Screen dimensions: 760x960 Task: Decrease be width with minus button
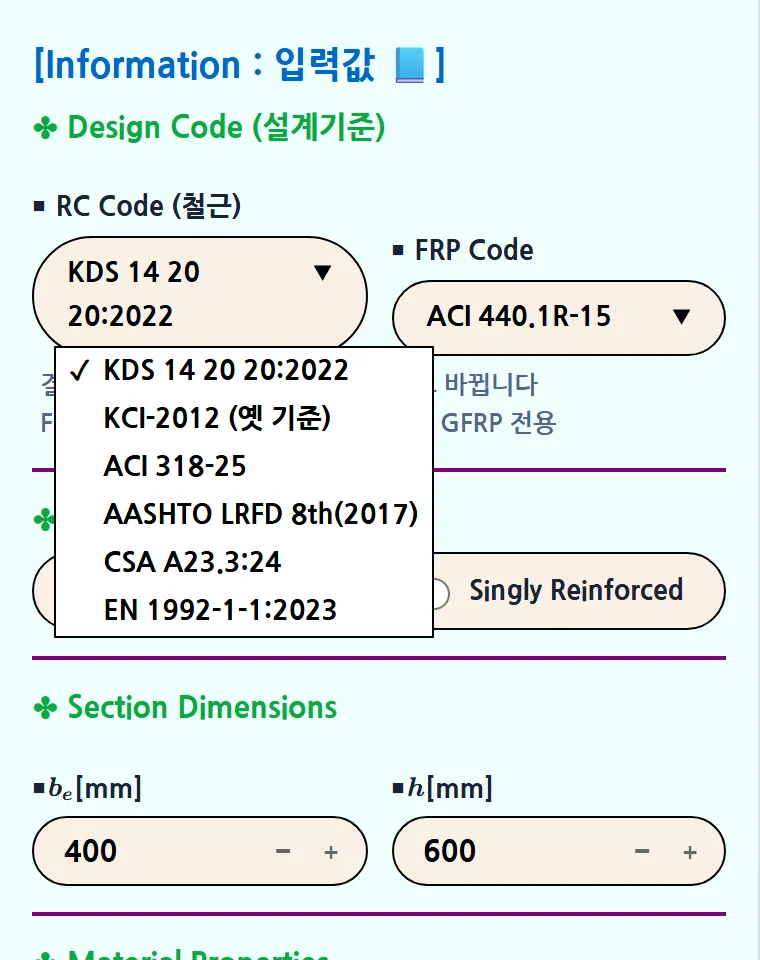tap(283, 852)
